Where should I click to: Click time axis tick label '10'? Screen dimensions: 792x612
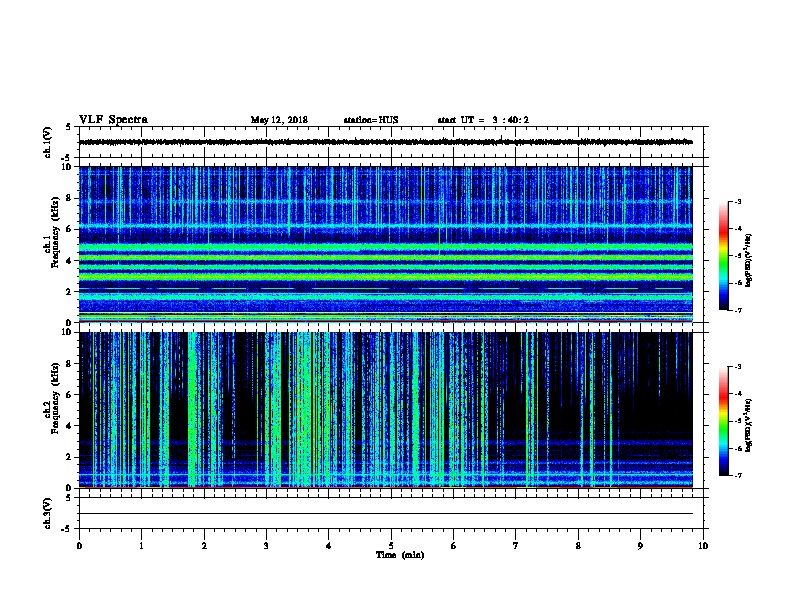(x=703, y=546)
